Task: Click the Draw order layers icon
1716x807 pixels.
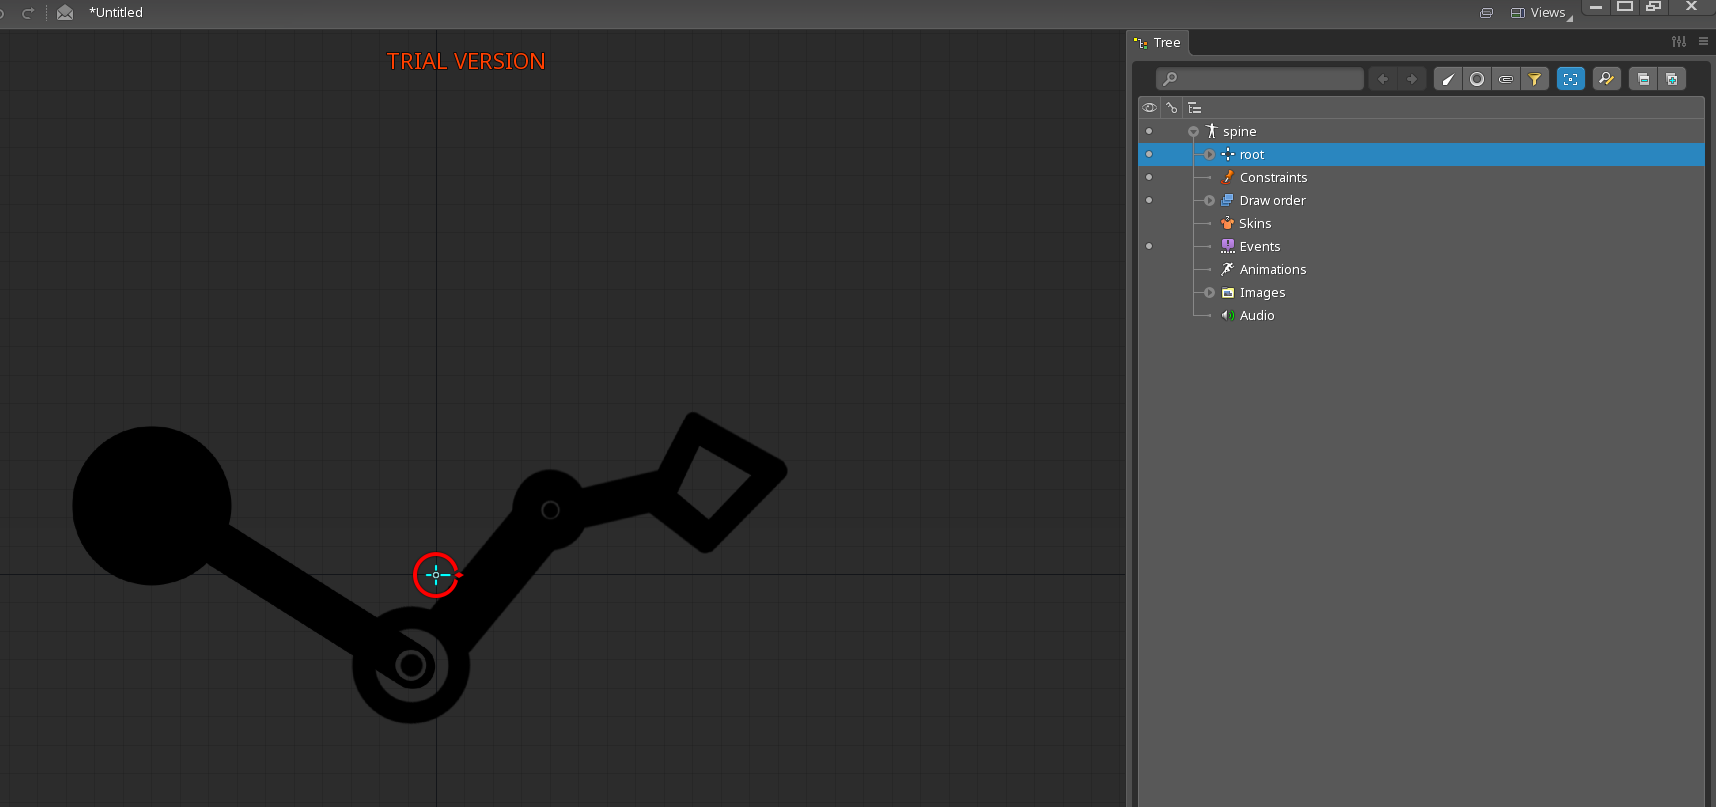Action: 1228,200
